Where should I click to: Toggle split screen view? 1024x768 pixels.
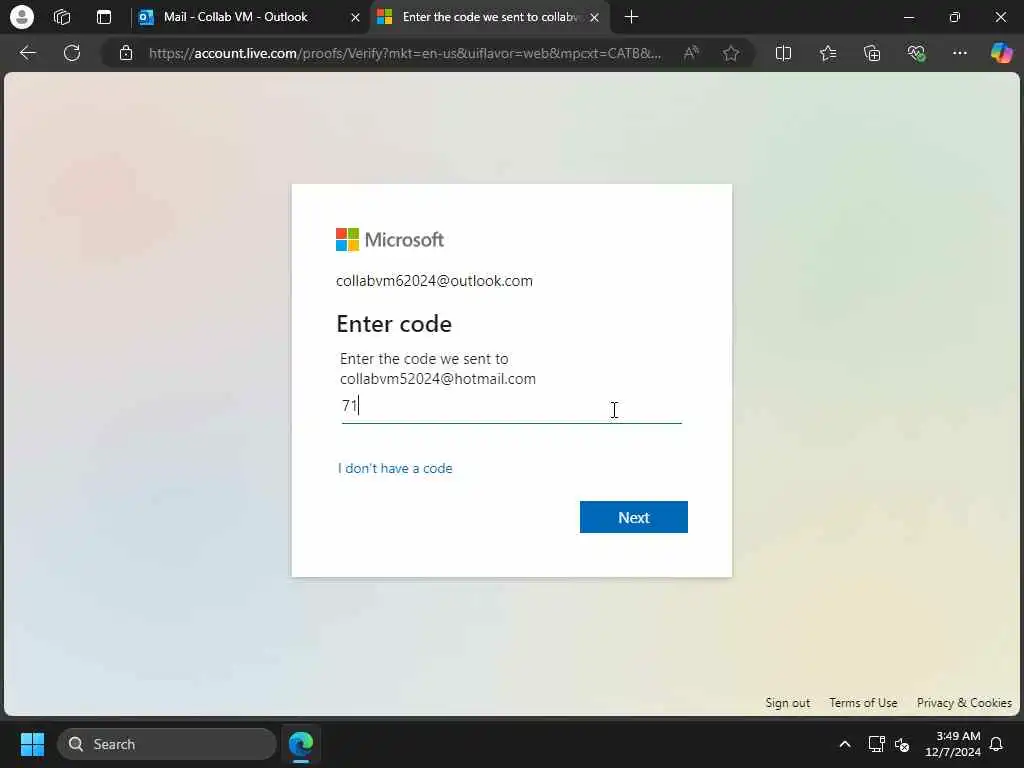783,53
